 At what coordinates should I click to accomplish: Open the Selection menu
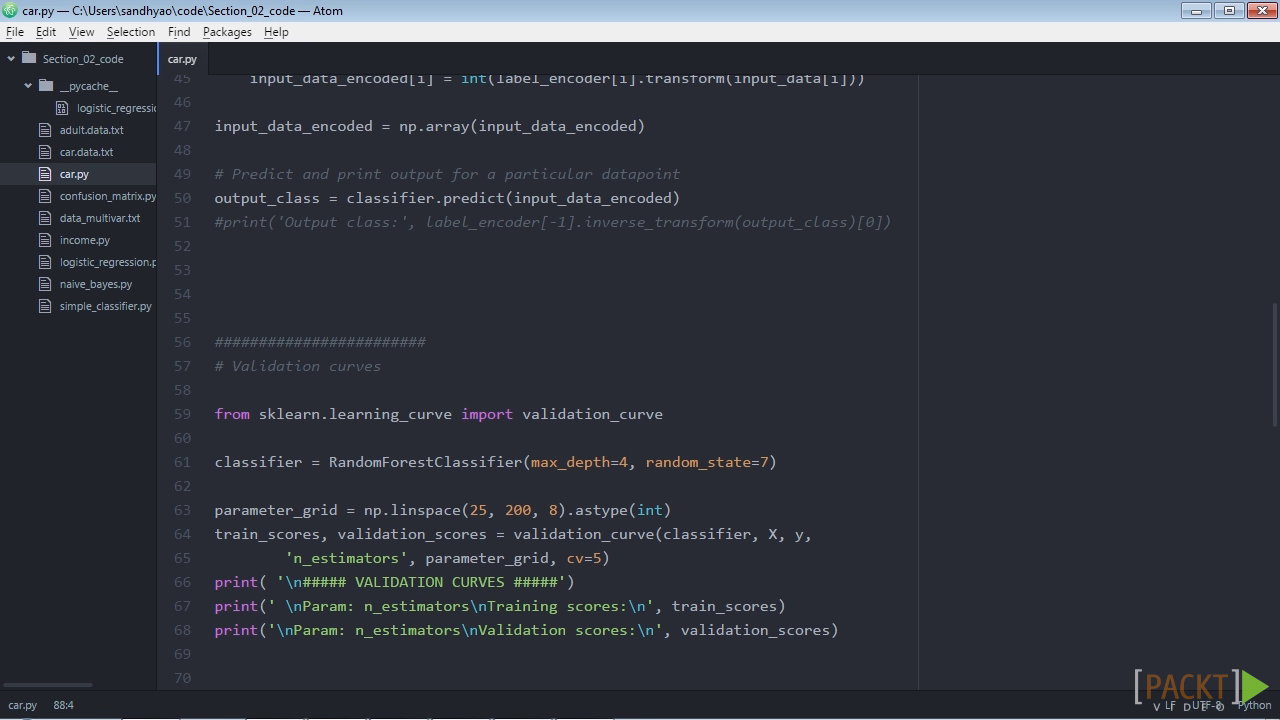131,32
